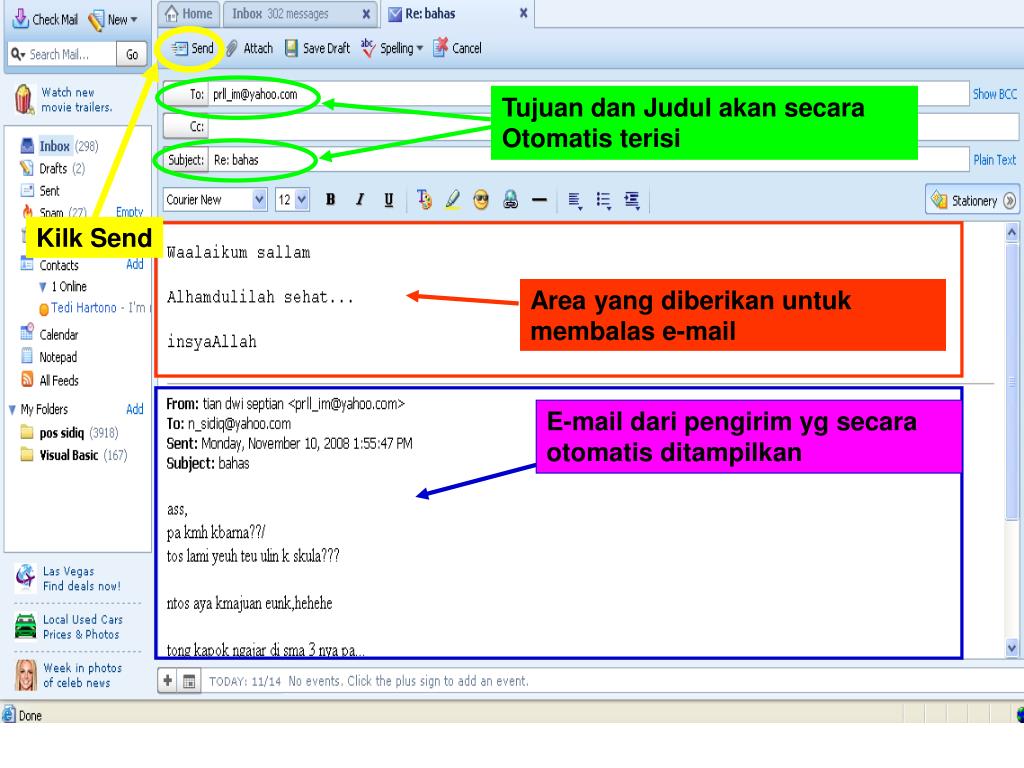Insert an emoticon smiley
Viewport: 1024px width, 768px height.
point(481,200)
